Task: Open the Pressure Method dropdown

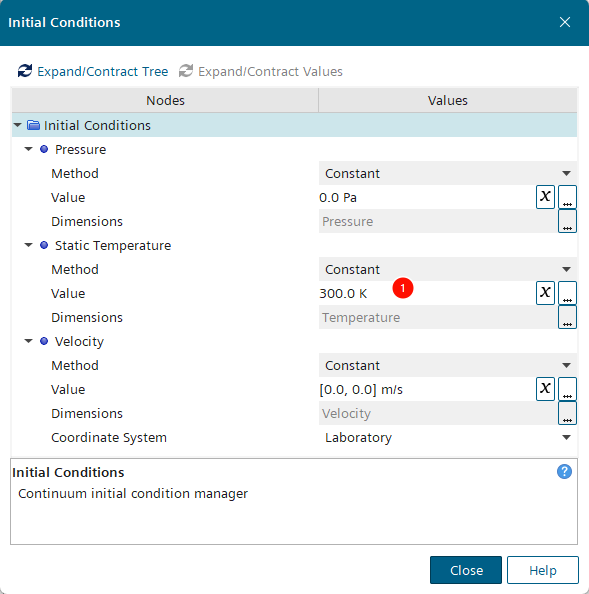Action: click(x=448, y=173)
